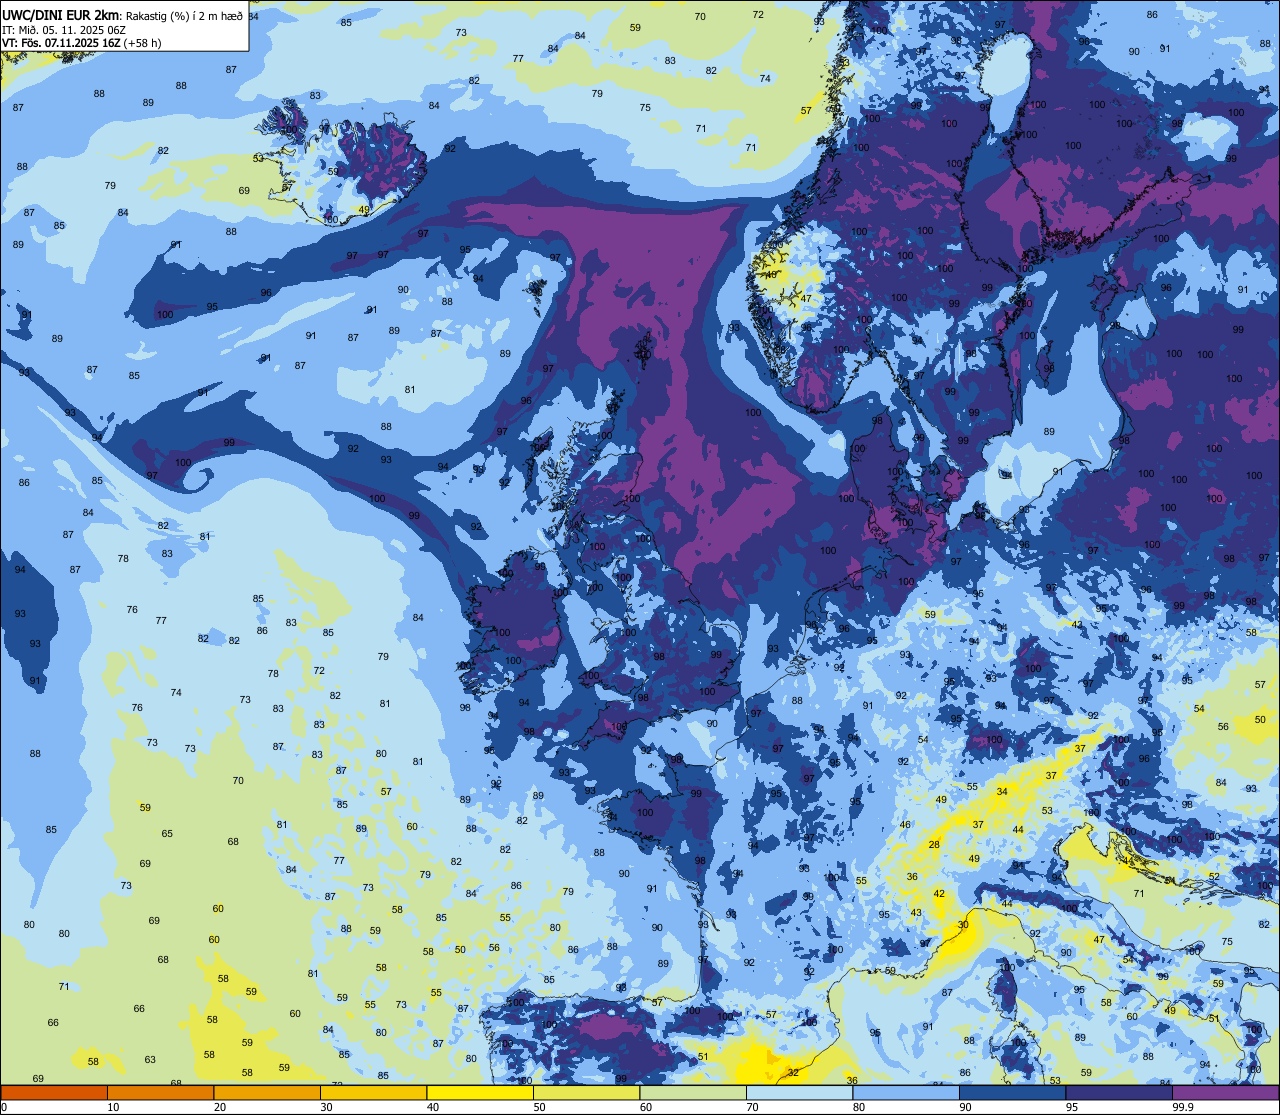Select the 80–90 medium blue legend swatch
This screenshot has height=1115, width=1280.
click(906, 1092)
